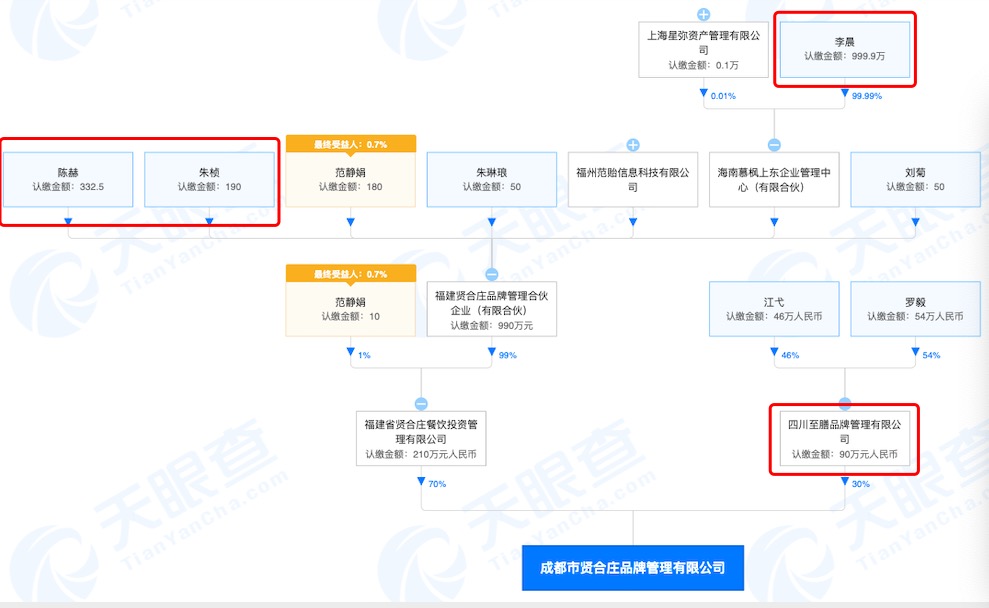
Task: Open 范静娟 node with 认缴金额 10
Action: [x=351, y=309]
